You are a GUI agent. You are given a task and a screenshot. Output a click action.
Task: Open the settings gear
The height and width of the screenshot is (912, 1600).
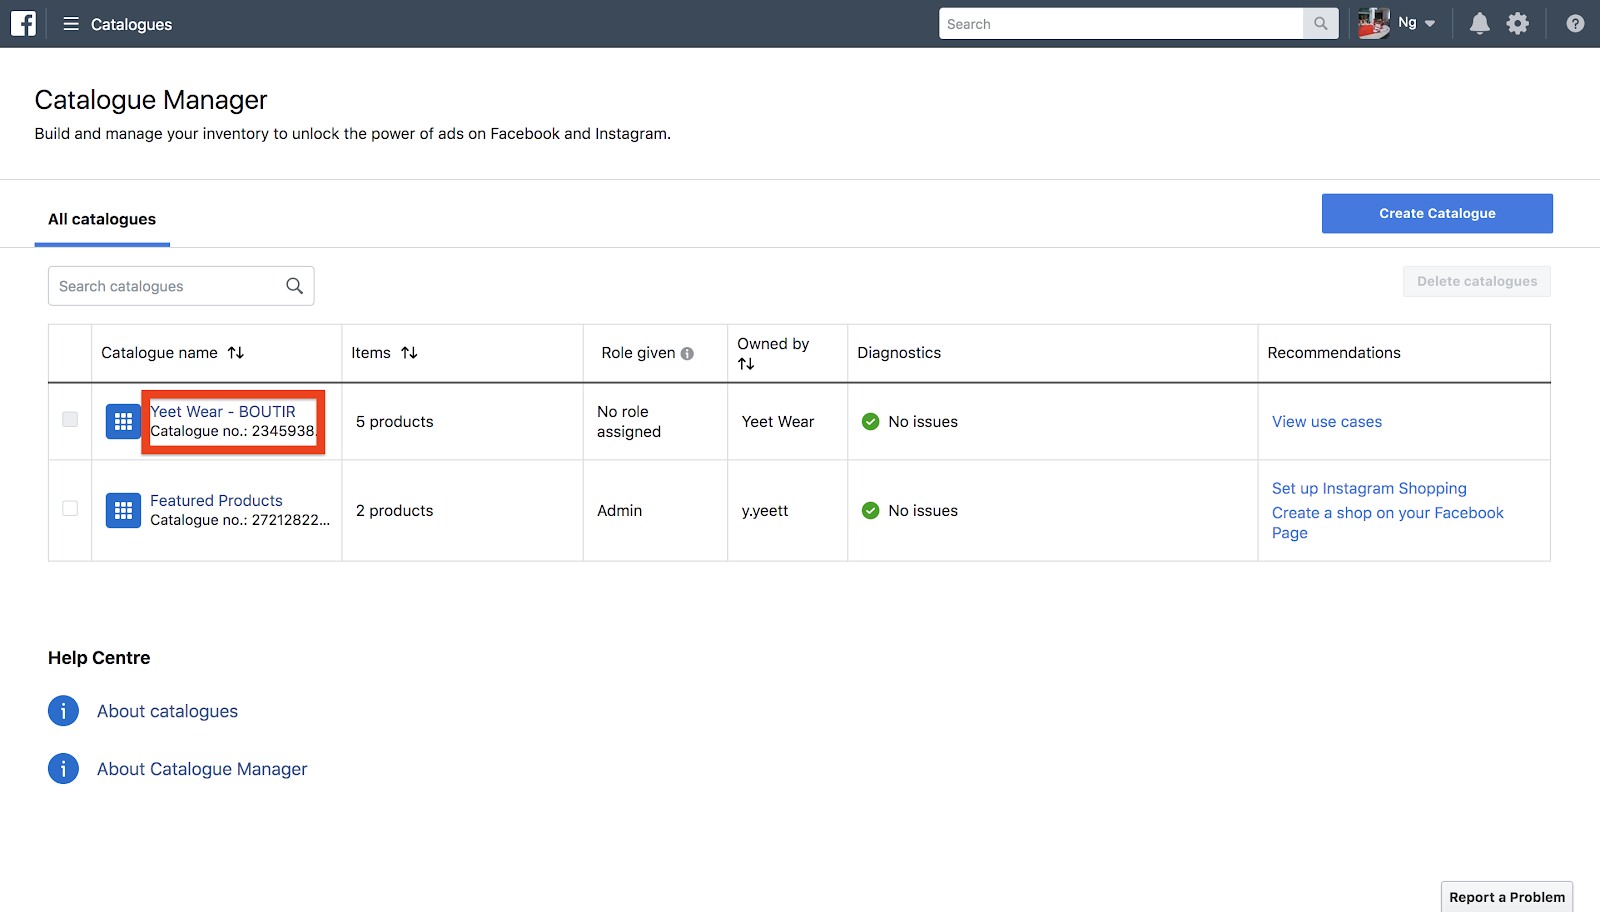coord(1518,24)
